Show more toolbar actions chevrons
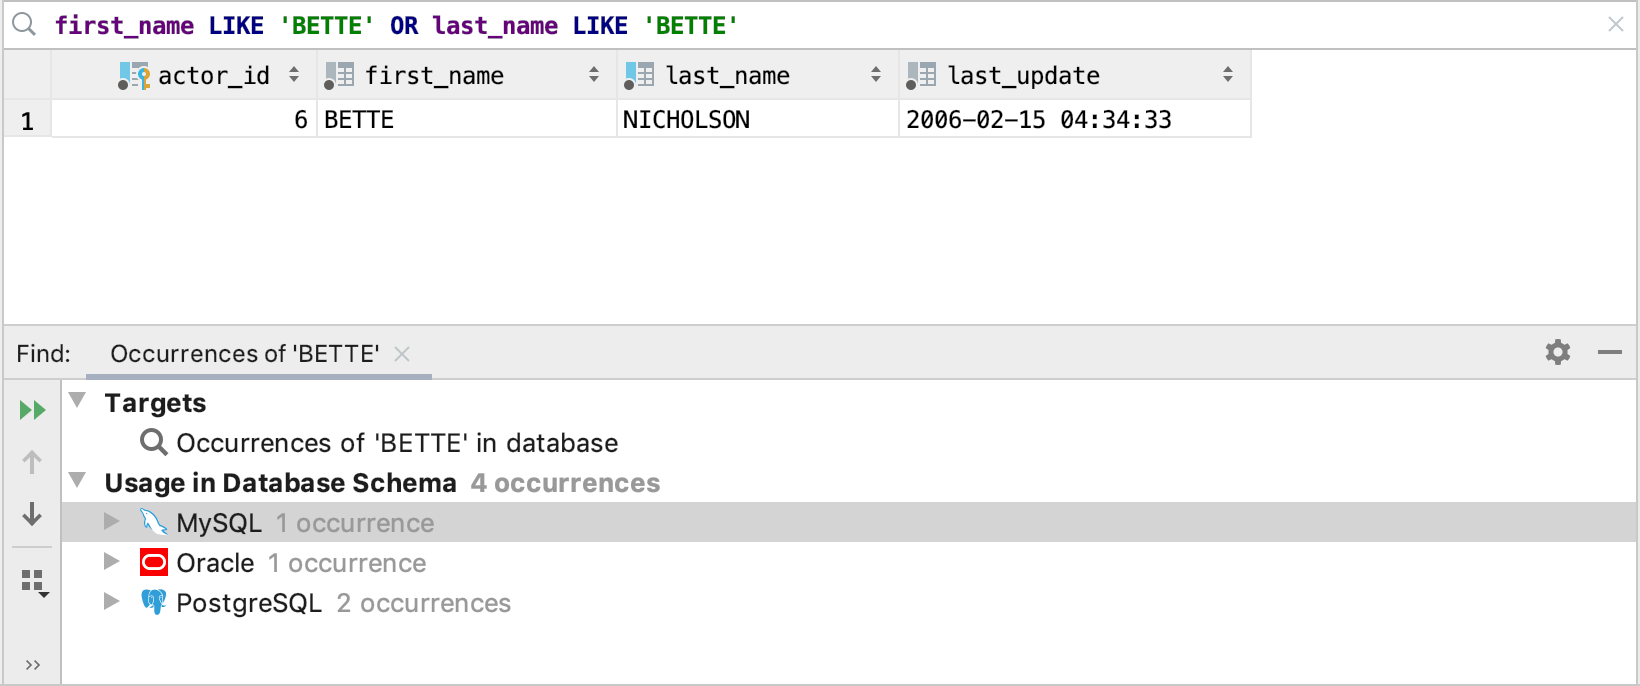Viewport: 1640px width, 686px height. (32, 665)
